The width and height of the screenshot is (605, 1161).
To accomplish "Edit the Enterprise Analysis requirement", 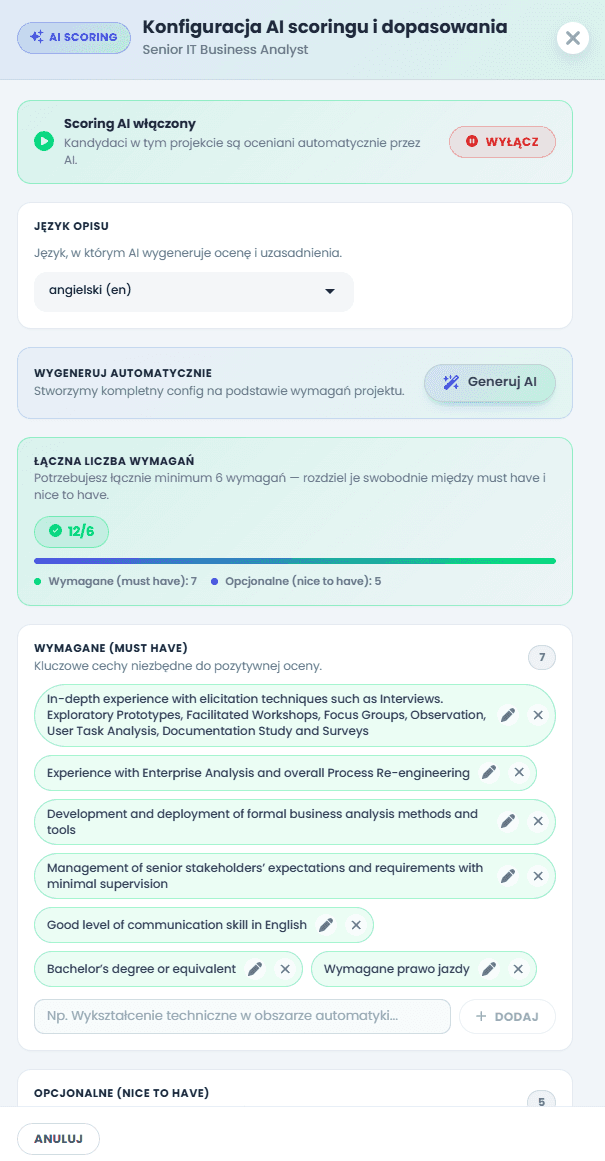I will click(x=489, y=773).
